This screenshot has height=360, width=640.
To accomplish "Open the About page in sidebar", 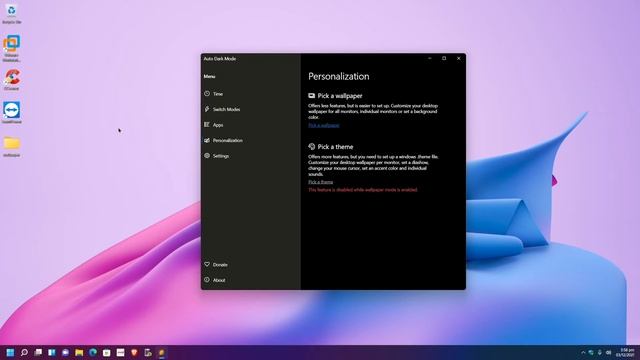I will 215,280.
